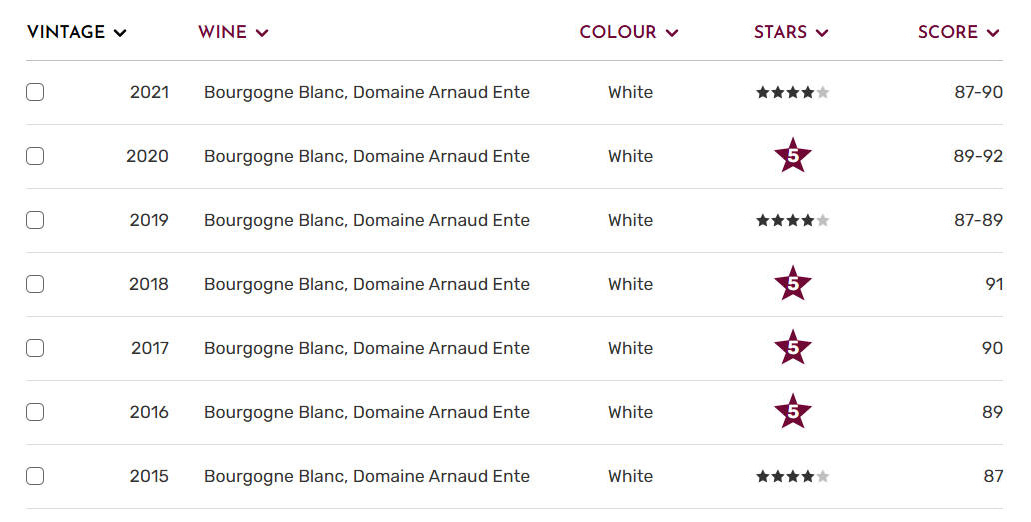1031x522 pixels.
Task: Click the 5-star badge for vintage 2016
Action: click(793, 412)
